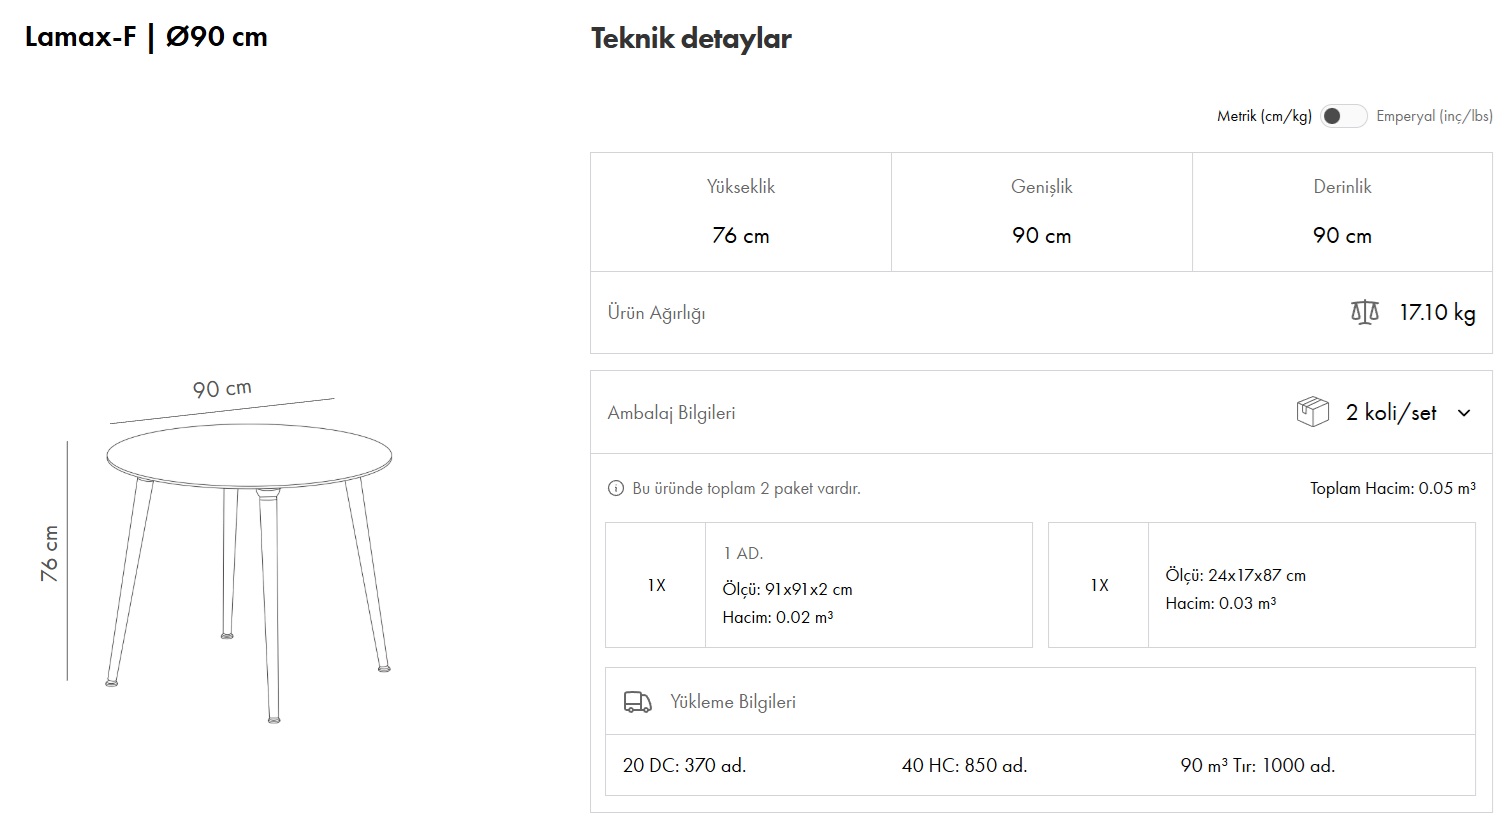Click the package box icon

pos(1312,412)
